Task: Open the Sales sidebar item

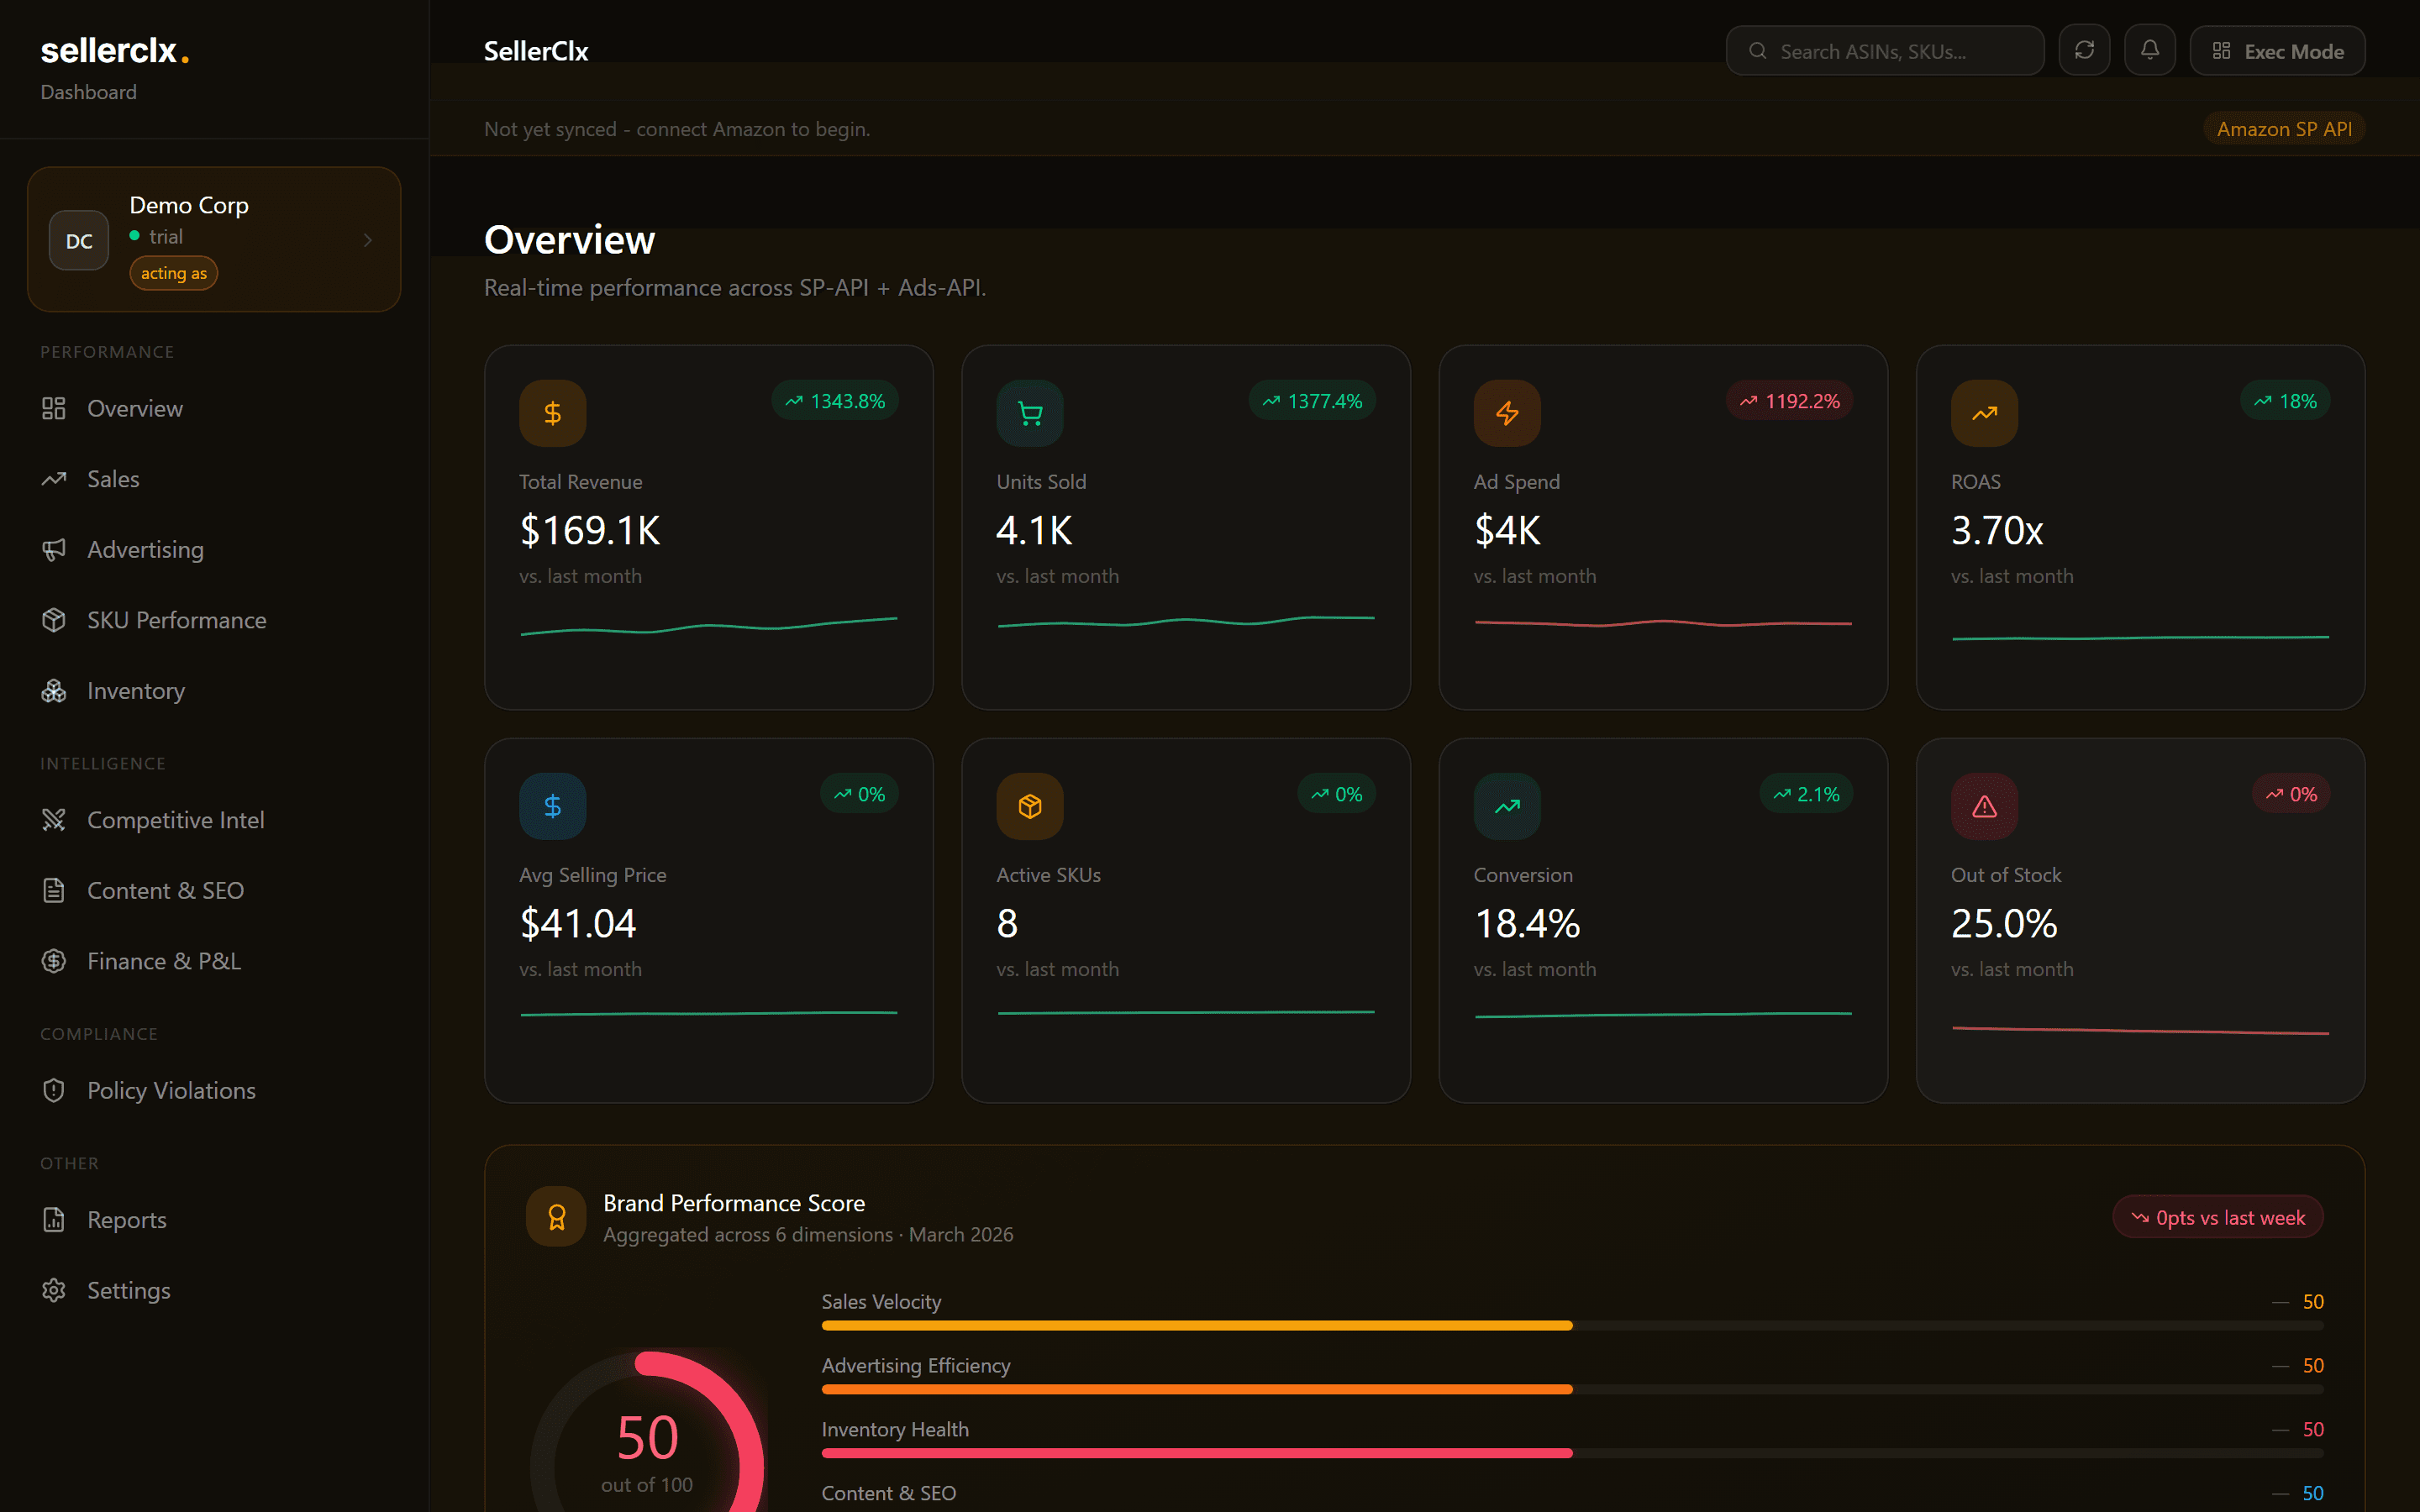Action: point(214,479)
